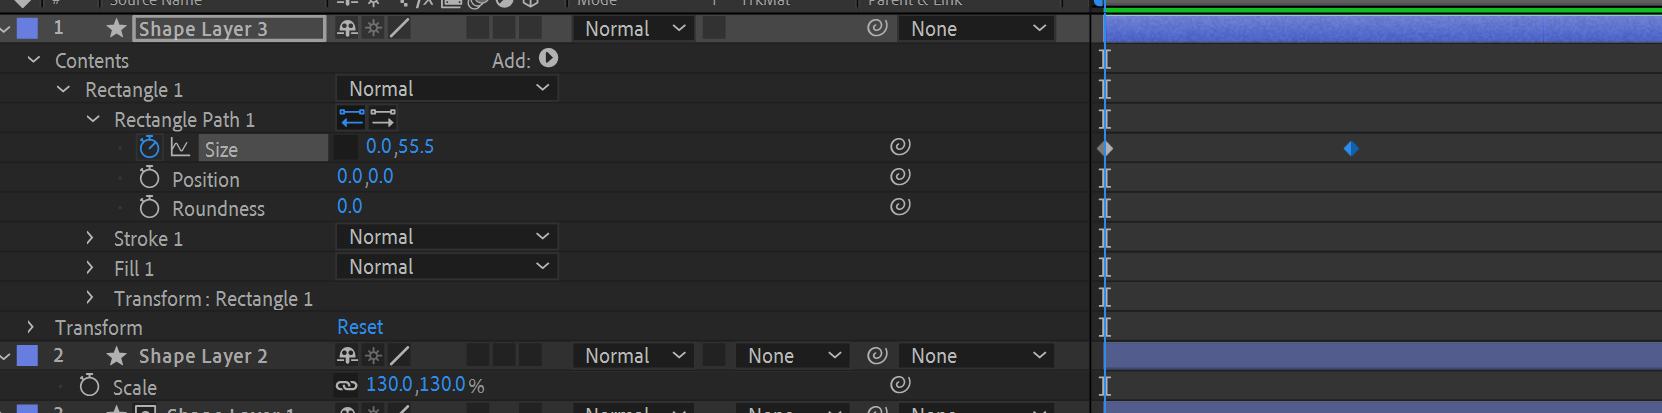
Task: Click the Reset link for Transform
Action: [360, 327]
